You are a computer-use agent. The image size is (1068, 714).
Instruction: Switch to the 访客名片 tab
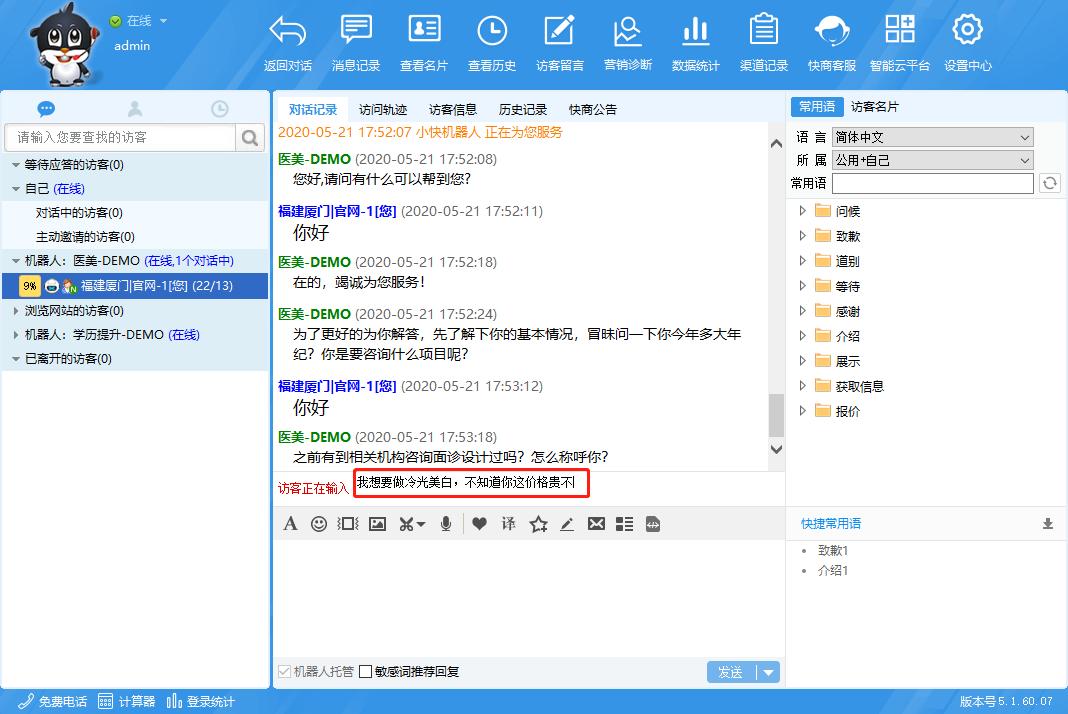[875, 107]
